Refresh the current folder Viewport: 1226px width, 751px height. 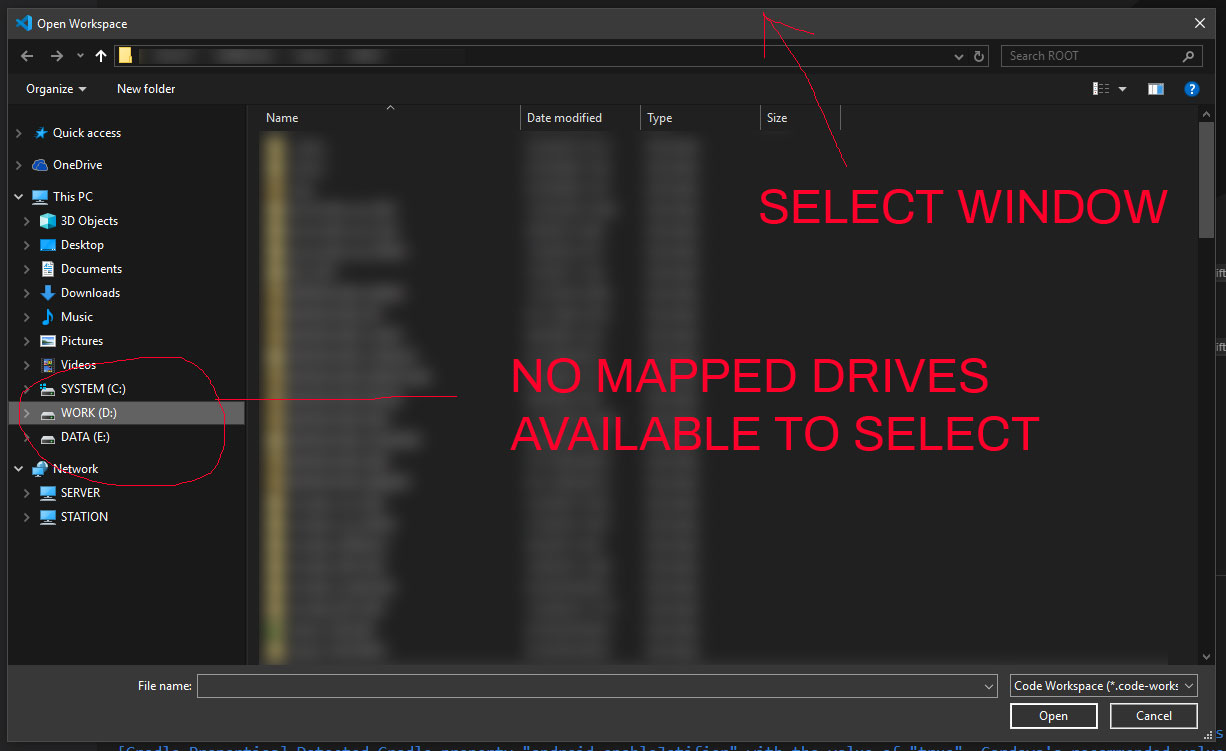click(978, 56)
